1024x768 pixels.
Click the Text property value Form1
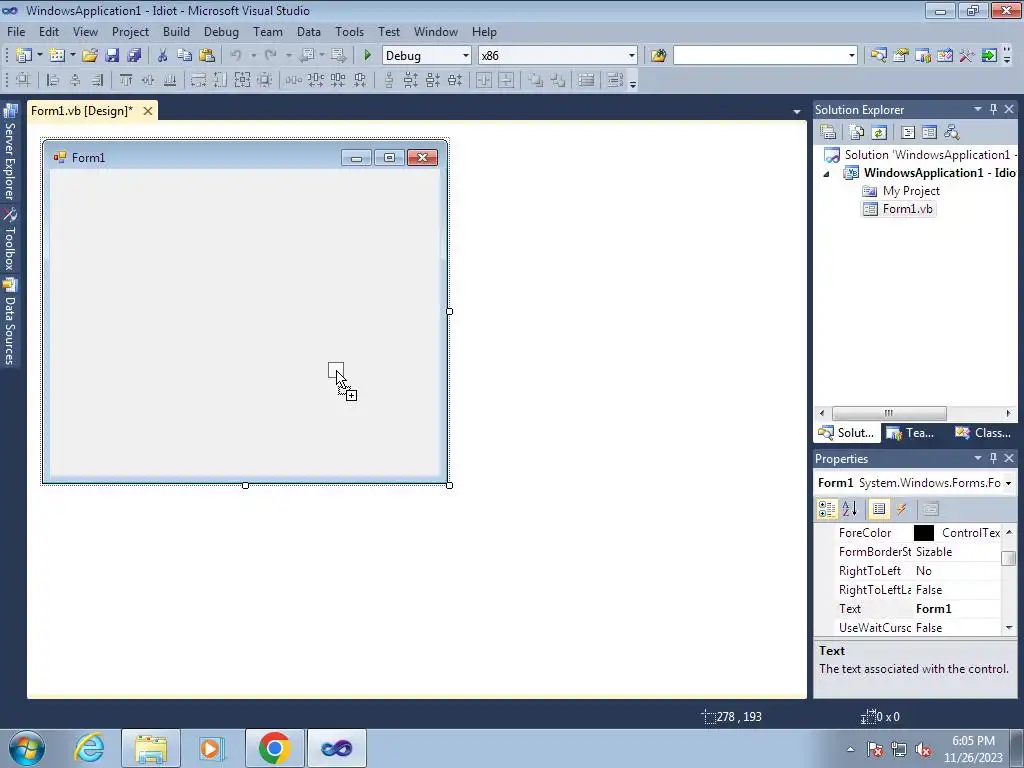933,609
